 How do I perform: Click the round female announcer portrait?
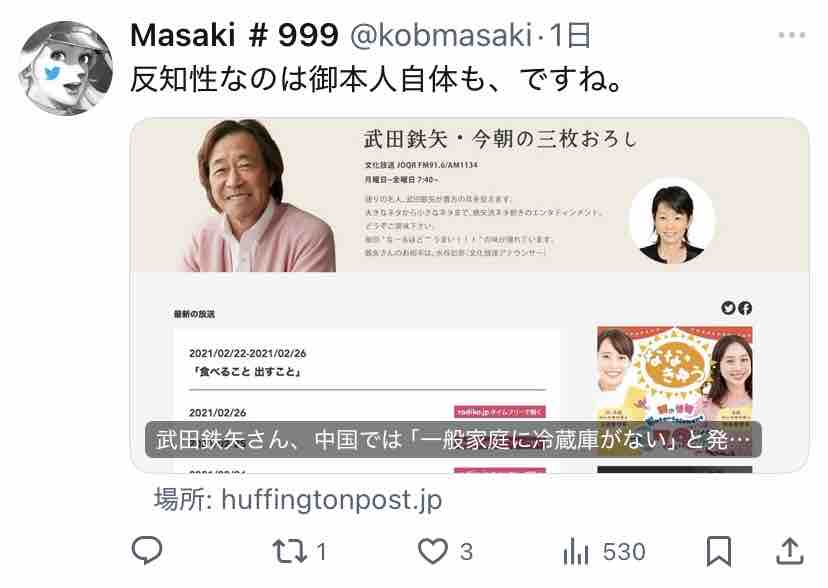pos(672,221)
